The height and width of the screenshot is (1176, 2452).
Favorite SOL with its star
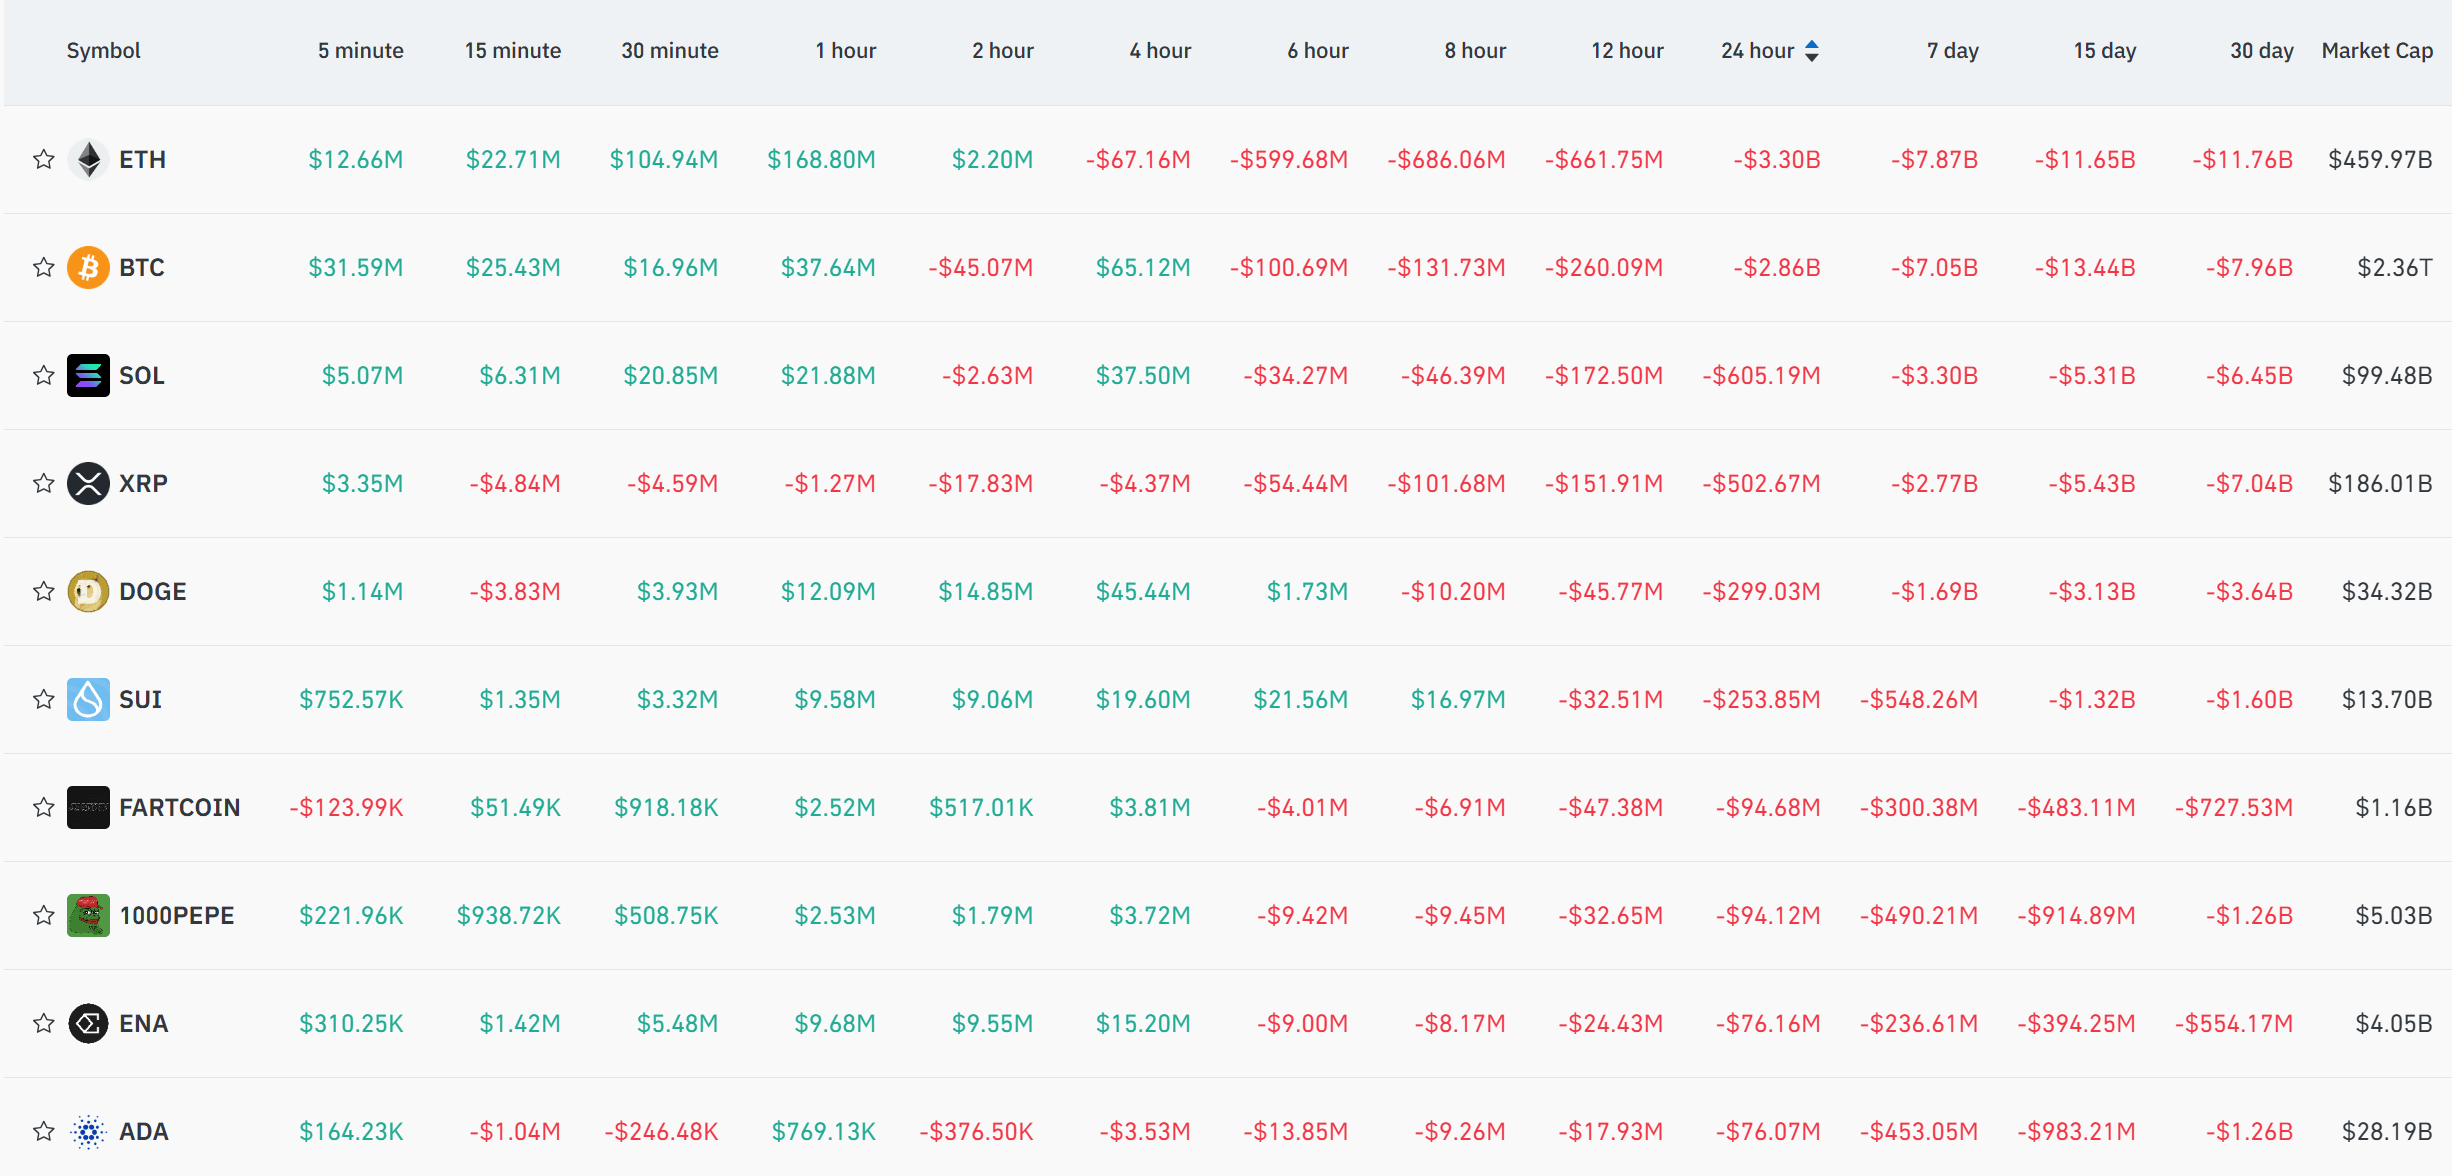pos(43,375)
